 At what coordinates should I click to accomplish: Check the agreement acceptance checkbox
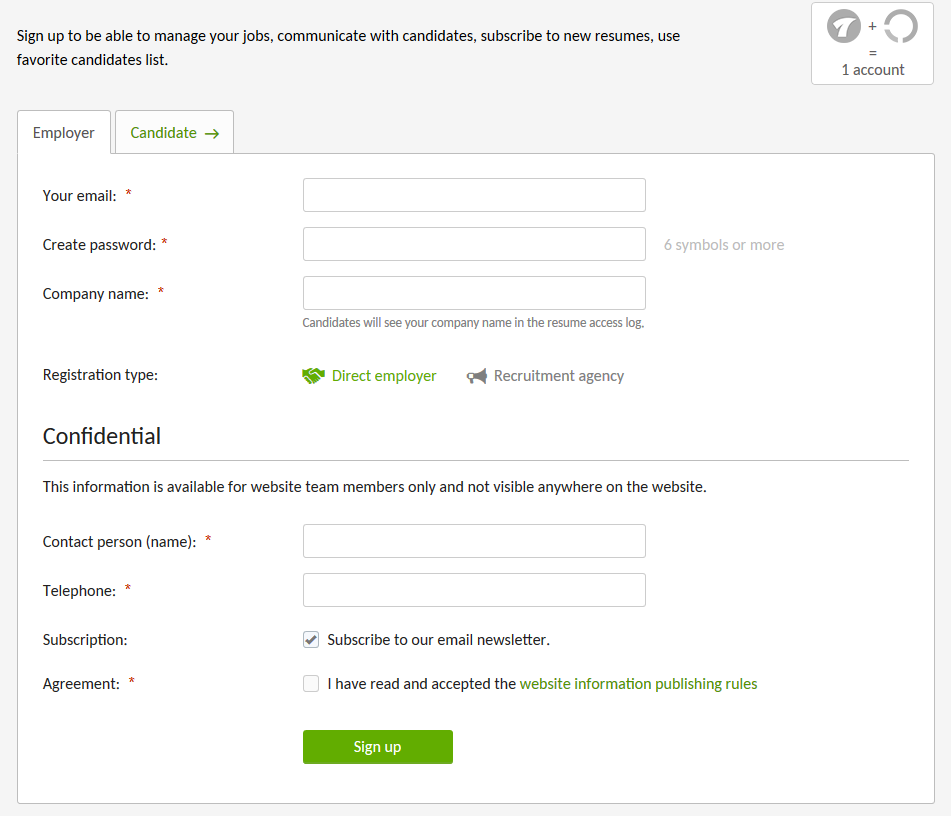[311, 684]
